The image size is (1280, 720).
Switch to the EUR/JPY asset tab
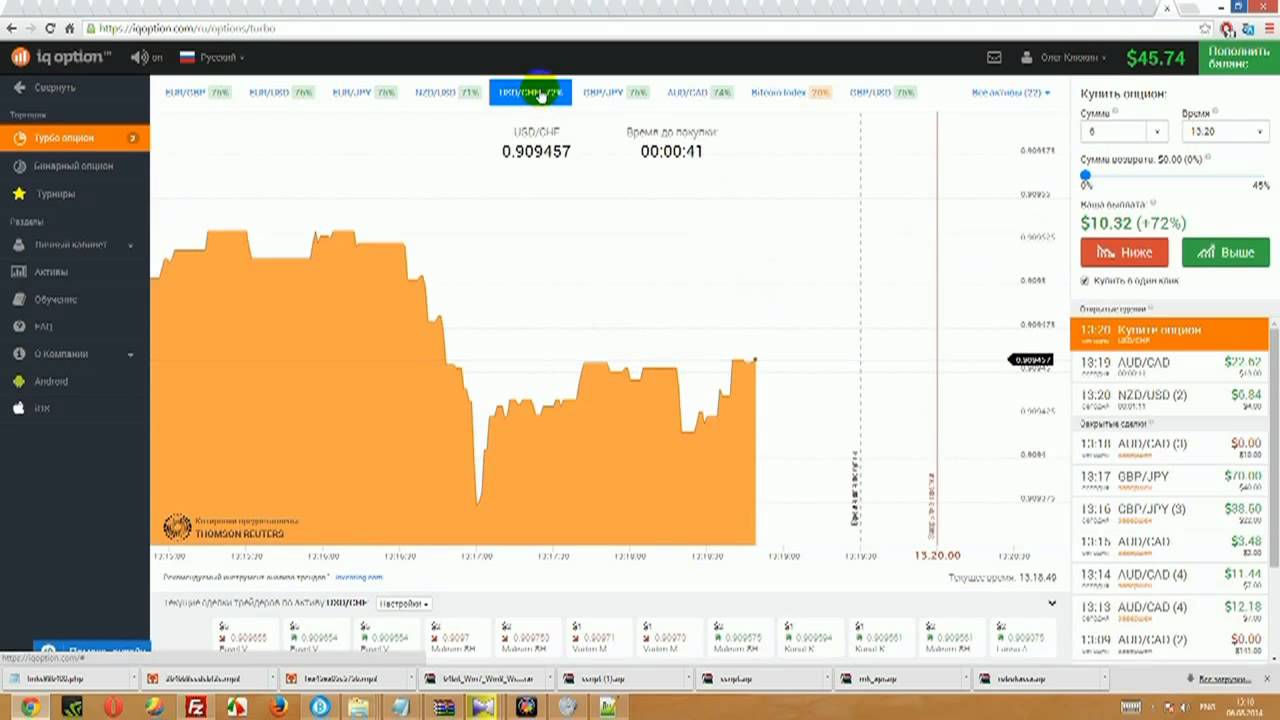(364, 92)
